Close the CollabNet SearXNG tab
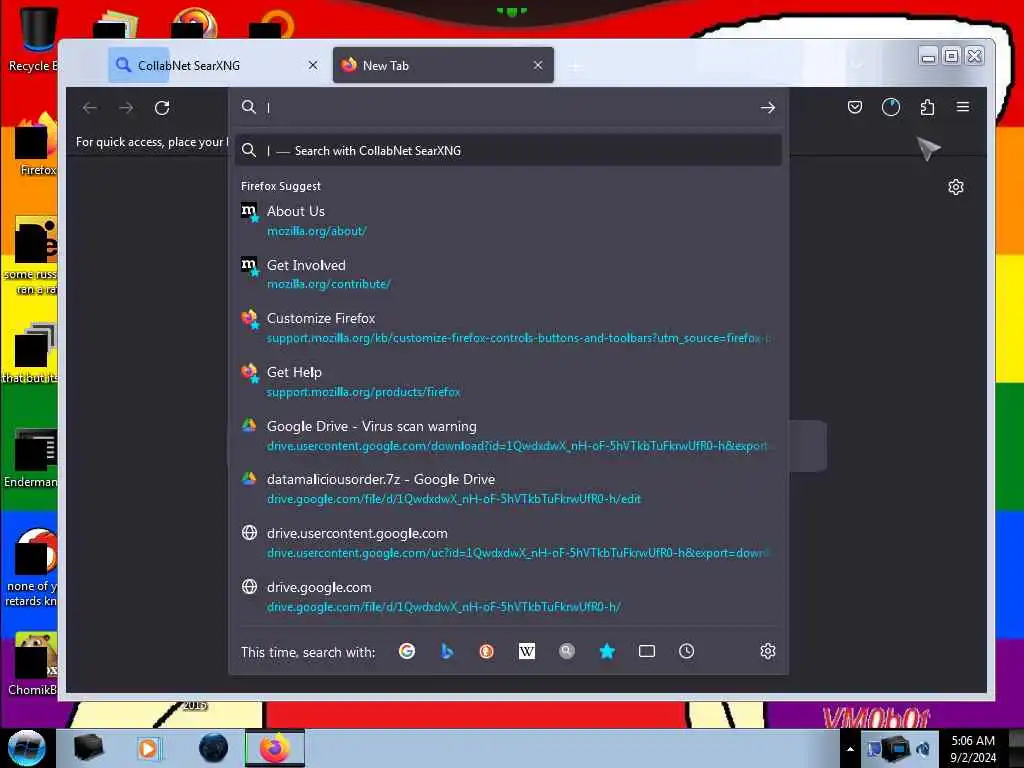This screenshot has width=1024, height=768. 313,65
